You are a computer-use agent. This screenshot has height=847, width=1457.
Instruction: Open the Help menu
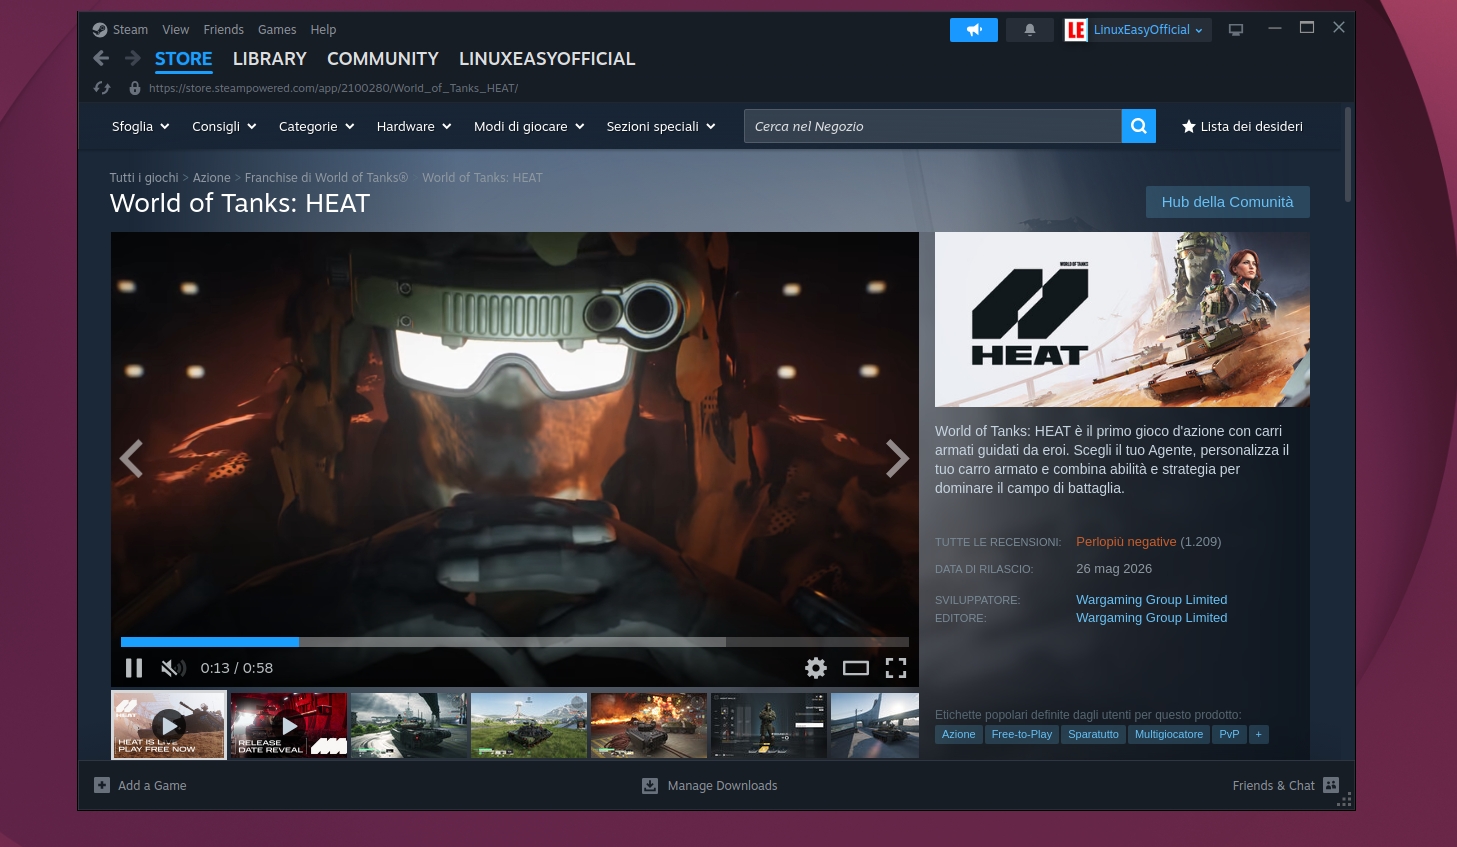point(323,30)
